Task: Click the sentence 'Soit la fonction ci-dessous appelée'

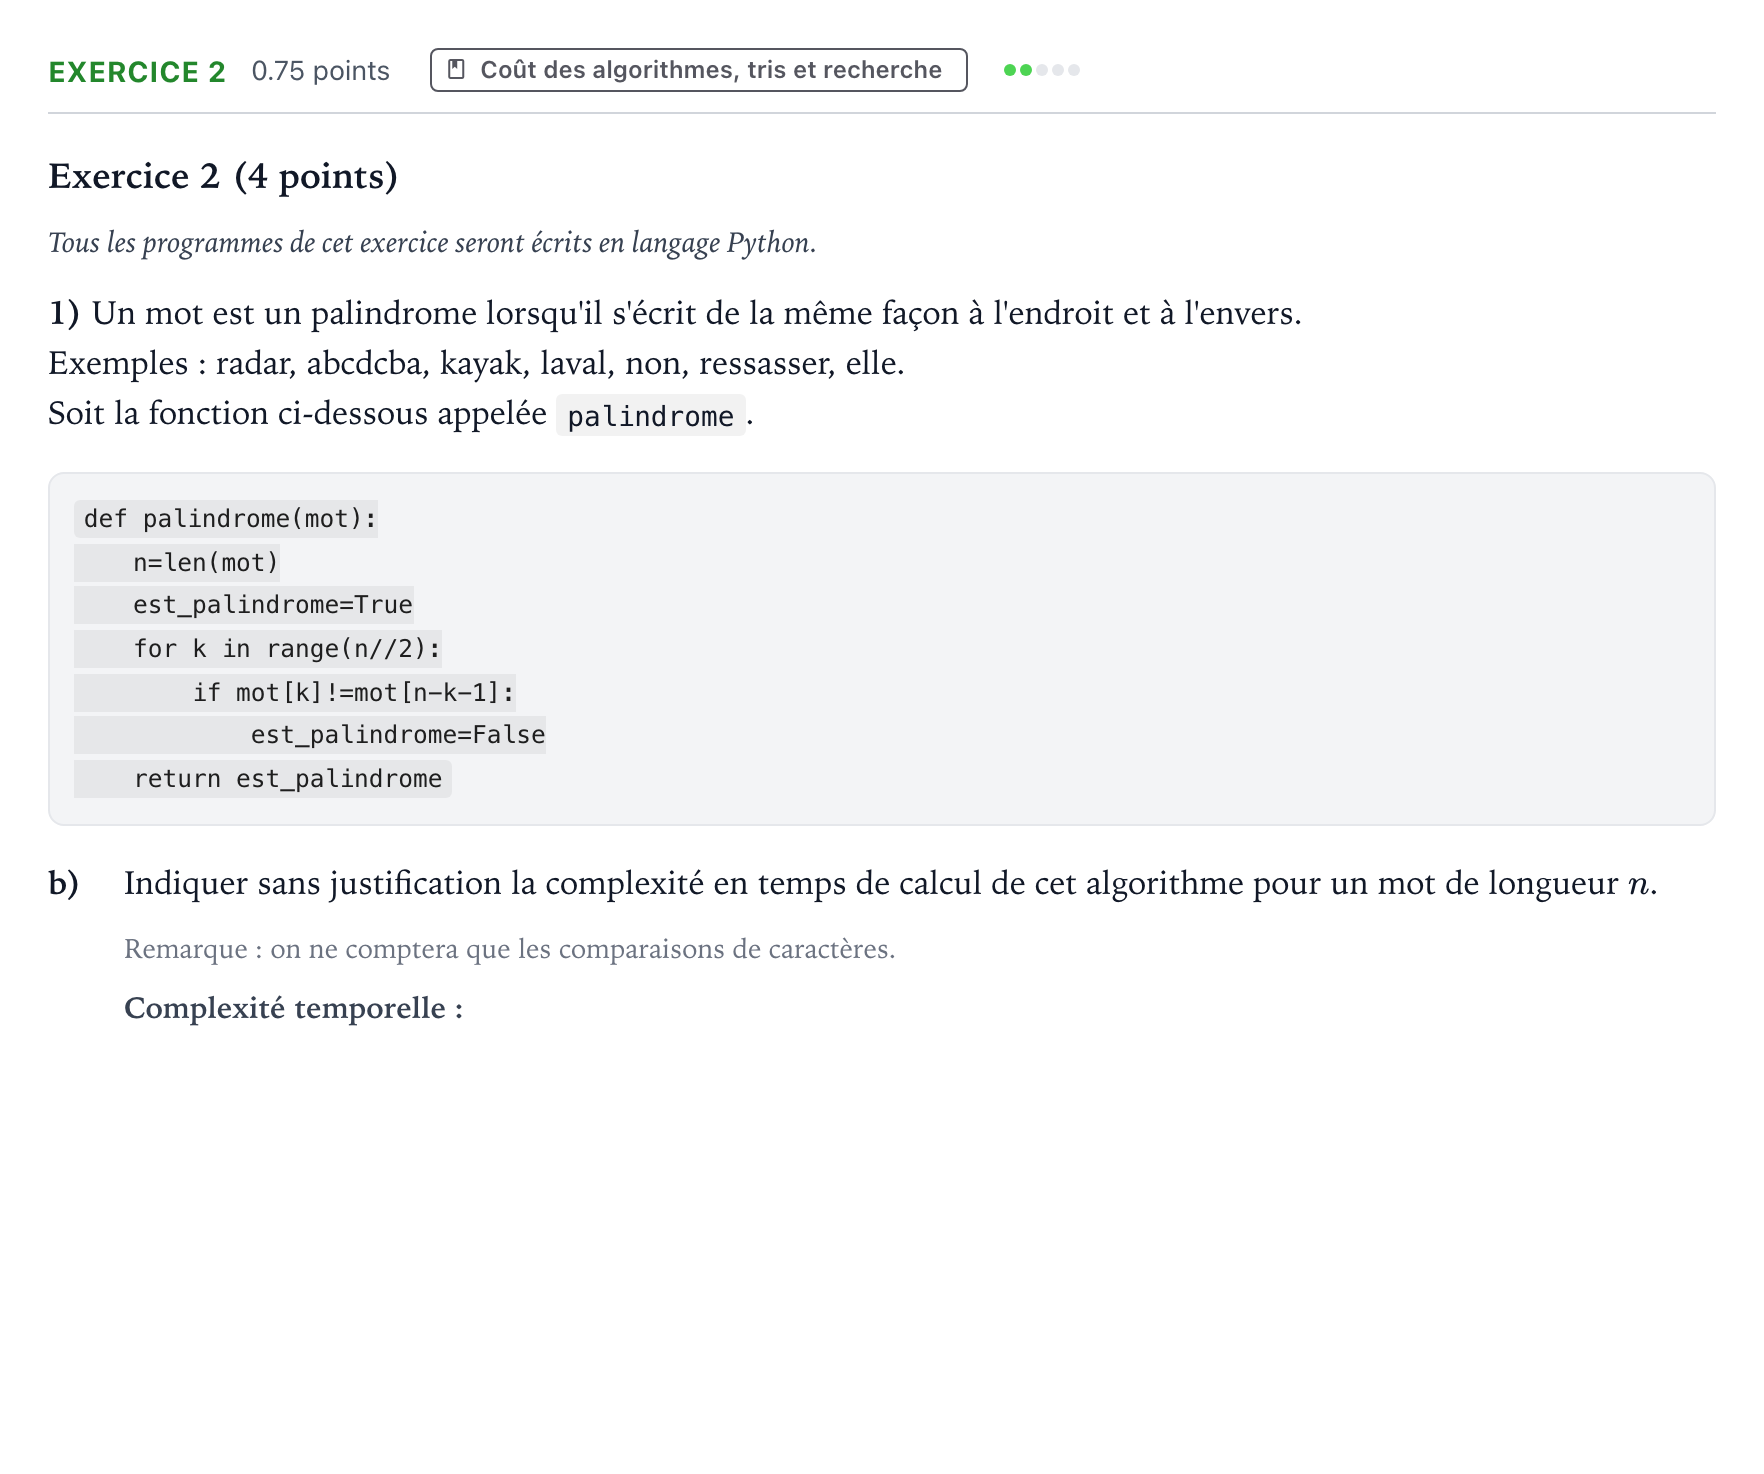Action: point(298,414)
